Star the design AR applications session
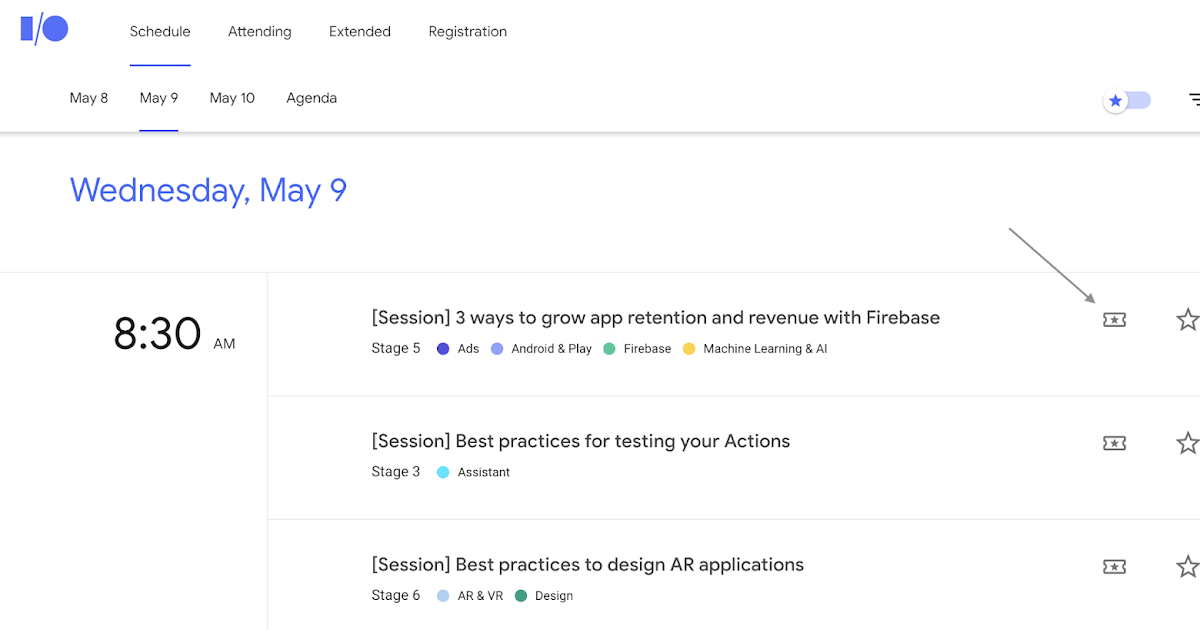This screenshot has height=630, width=1200. click(x=1187, y=567)
